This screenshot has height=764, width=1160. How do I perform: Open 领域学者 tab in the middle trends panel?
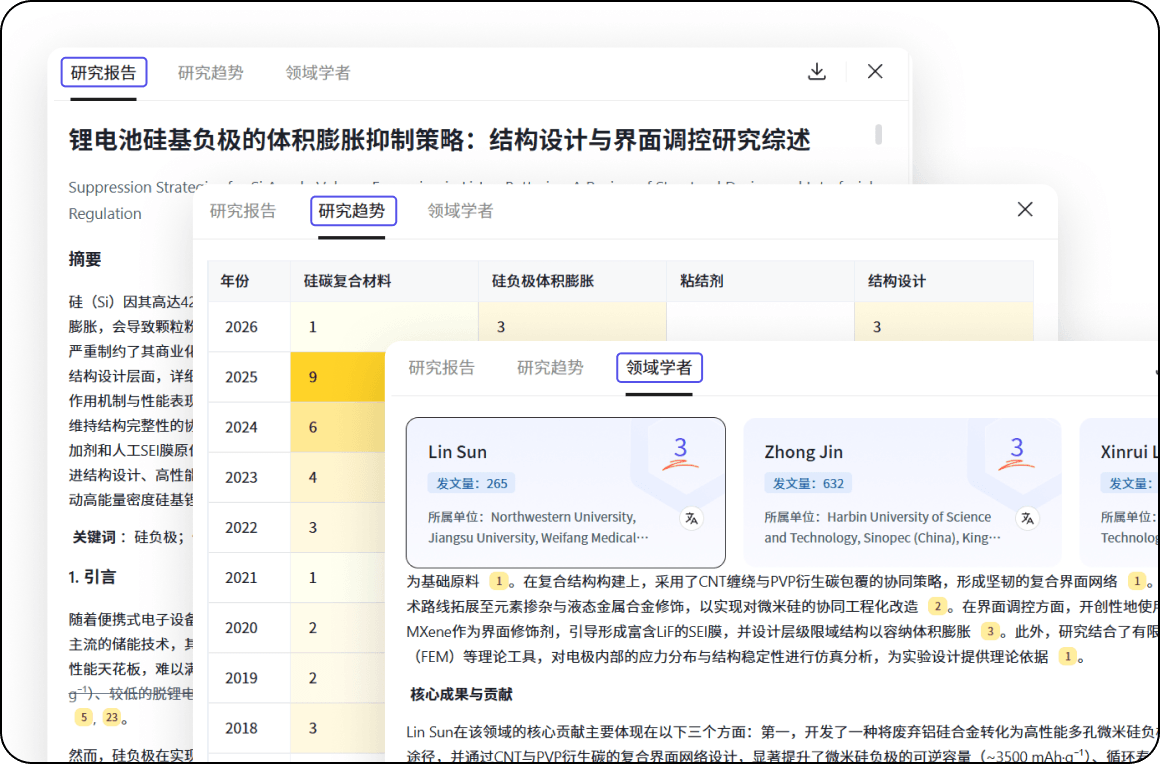[460, 211]
